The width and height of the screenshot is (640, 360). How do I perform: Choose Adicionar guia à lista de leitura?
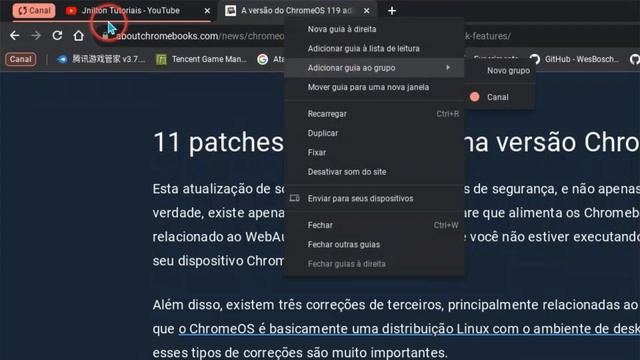tap(374, 49)
